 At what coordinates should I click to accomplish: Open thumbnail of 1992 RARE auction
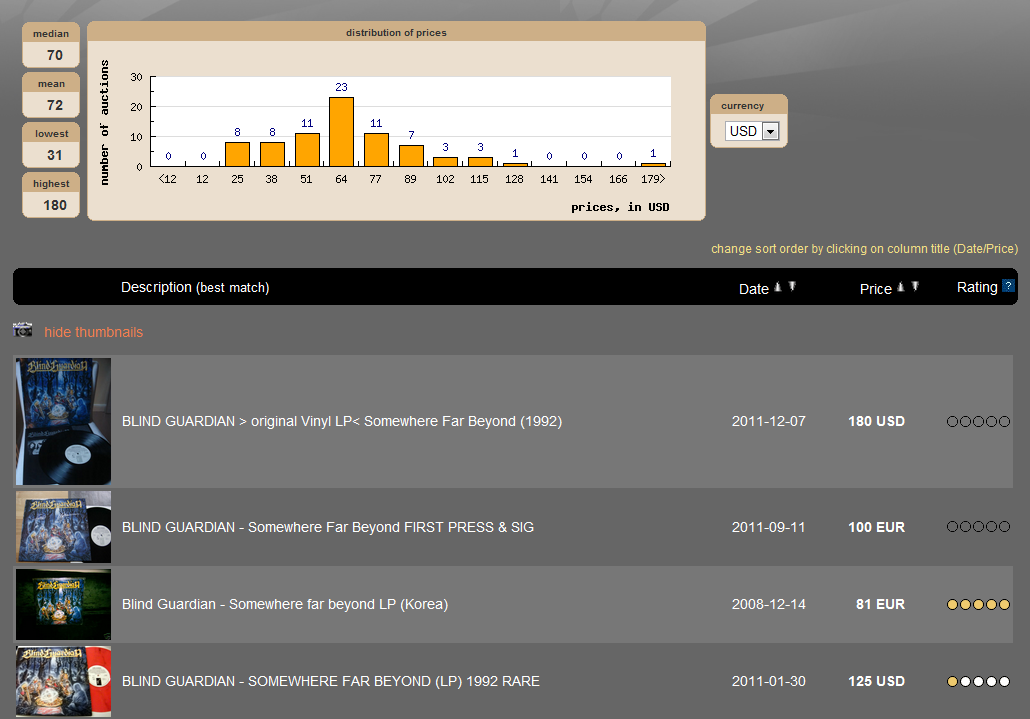(63, 681)
